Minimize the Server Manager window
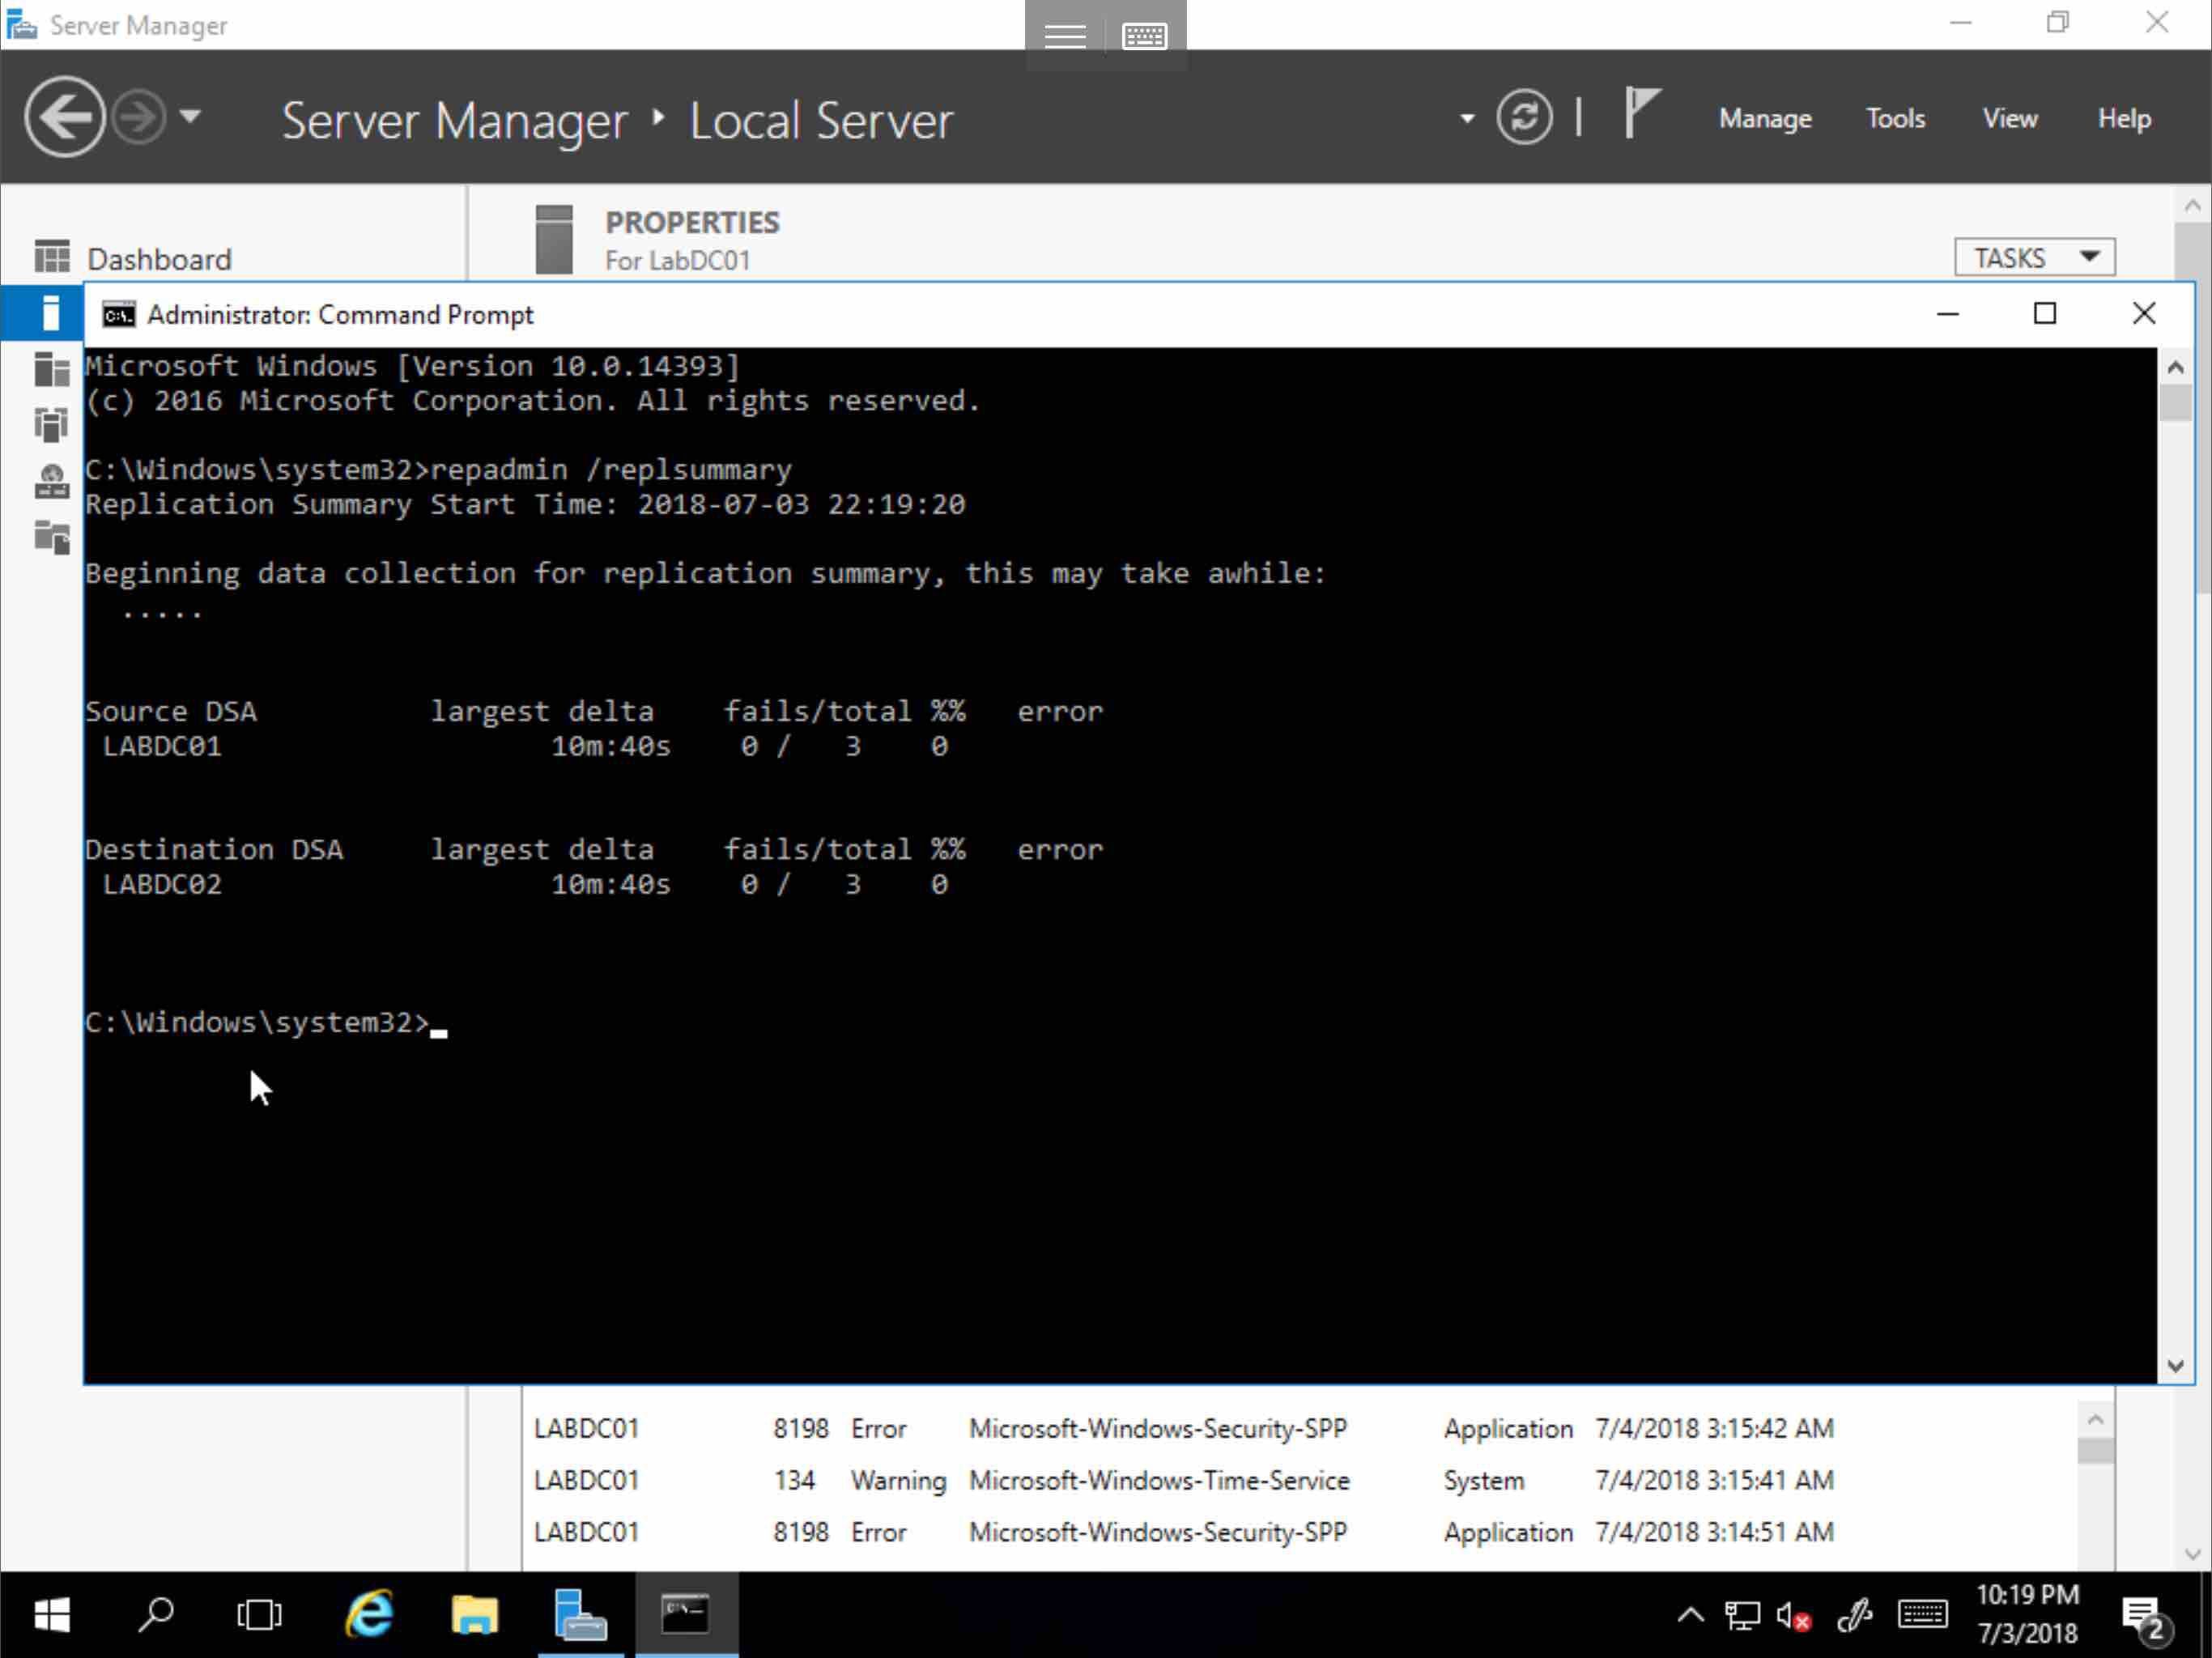 coord(1960,22)
